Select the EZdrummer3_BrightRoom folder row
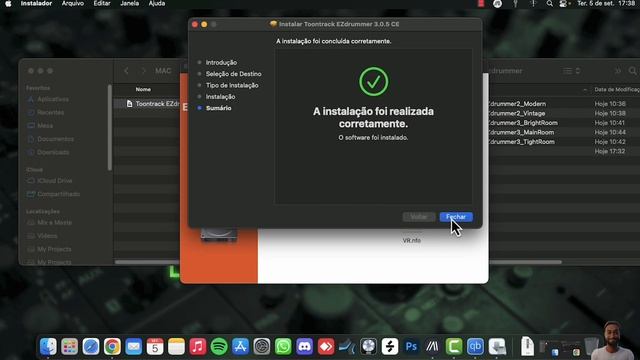The height and width of the screenshot is (360, 640). [x=563, y=122]
